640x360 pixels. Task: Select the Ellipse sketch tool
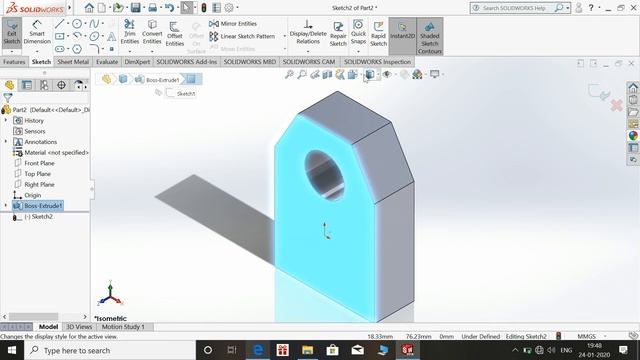(x=94, y=36)
